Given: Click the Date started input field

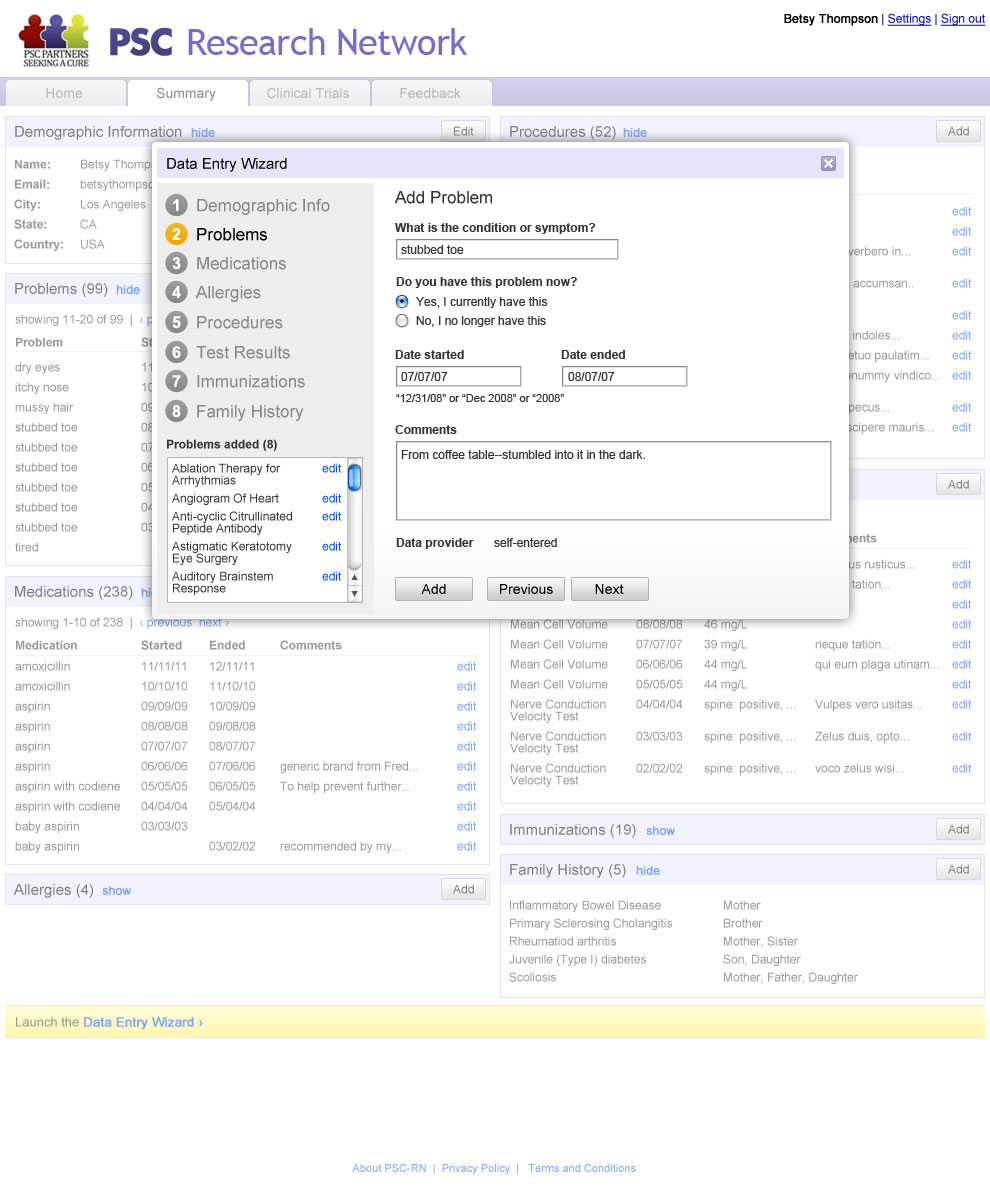Looking at the screenshot, I should coord(458,377).
